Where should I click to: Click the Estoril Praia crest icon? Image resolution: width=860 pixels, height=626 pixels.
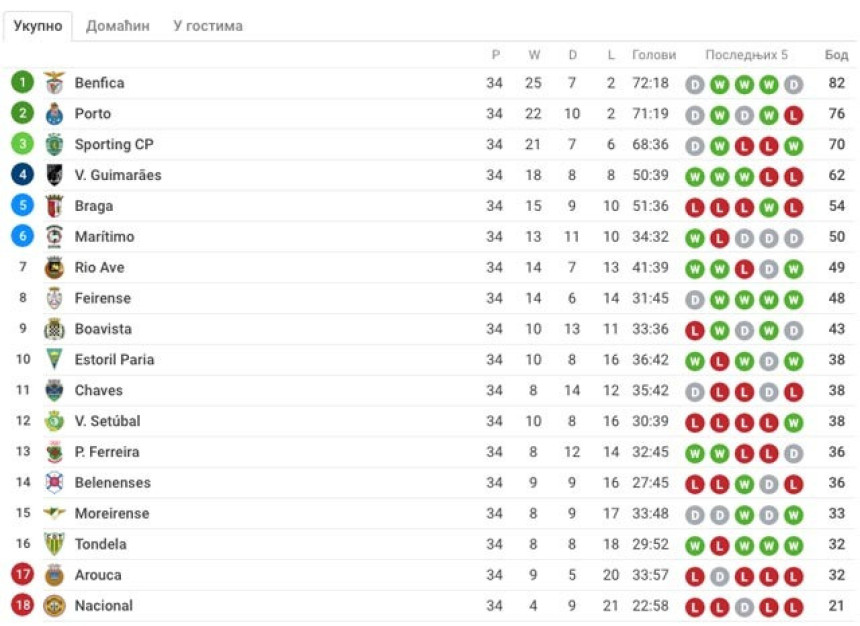[x=54, y=359]
